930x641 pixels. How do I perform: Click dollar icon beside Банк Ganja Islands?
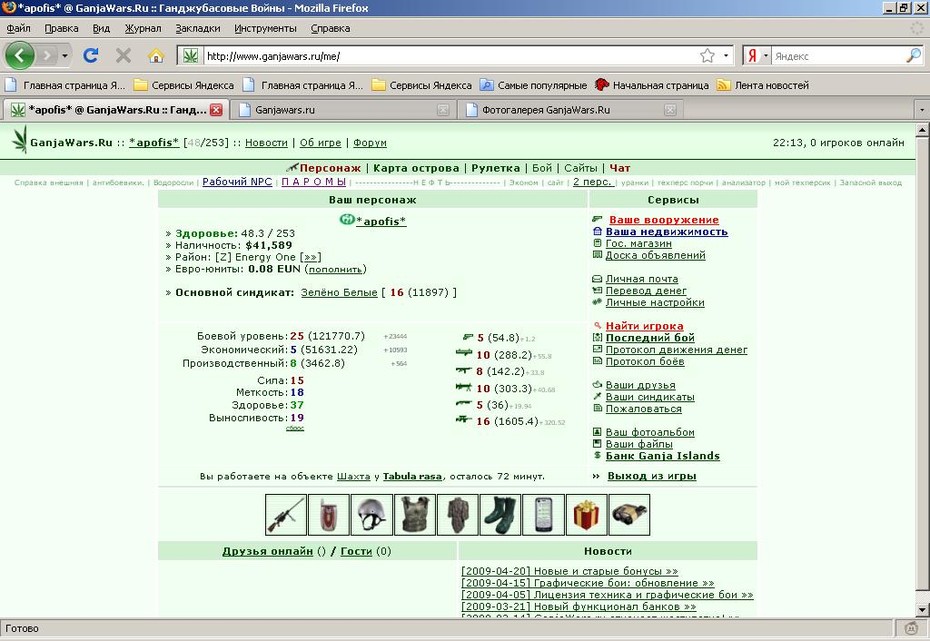(597, 455)
